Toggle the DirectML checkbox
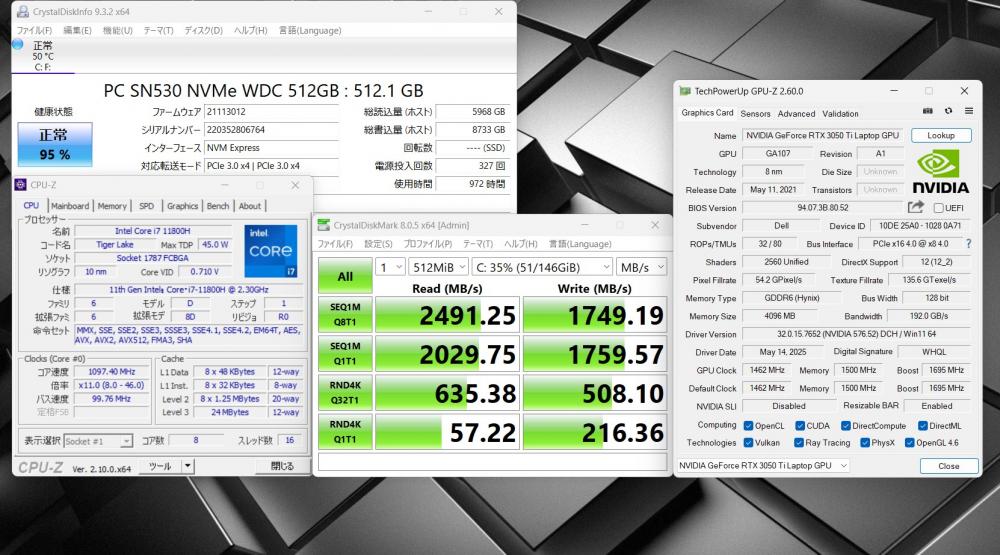The width and height of the screenshot is (1000, 555). (x=922, y=426)
